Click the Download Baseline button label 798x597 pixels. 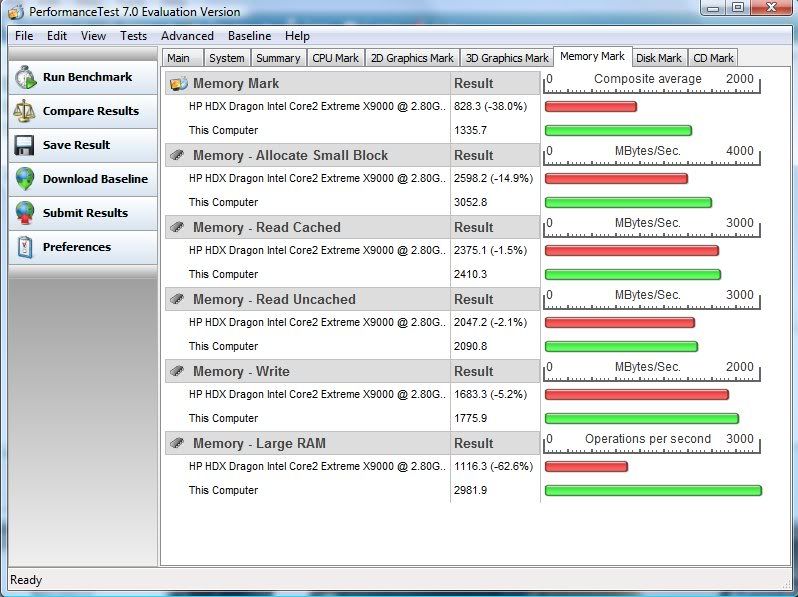click(x=95, y=179)
